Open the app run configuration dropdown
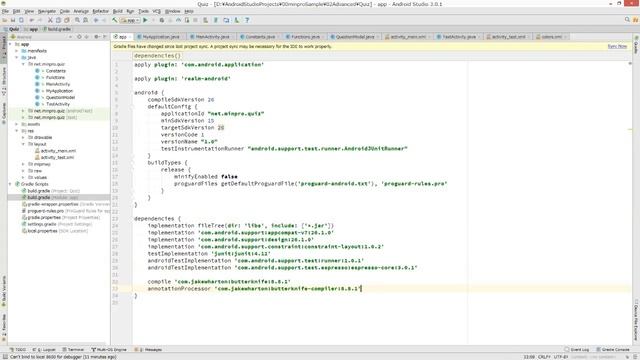 click(x=130, y=20)
